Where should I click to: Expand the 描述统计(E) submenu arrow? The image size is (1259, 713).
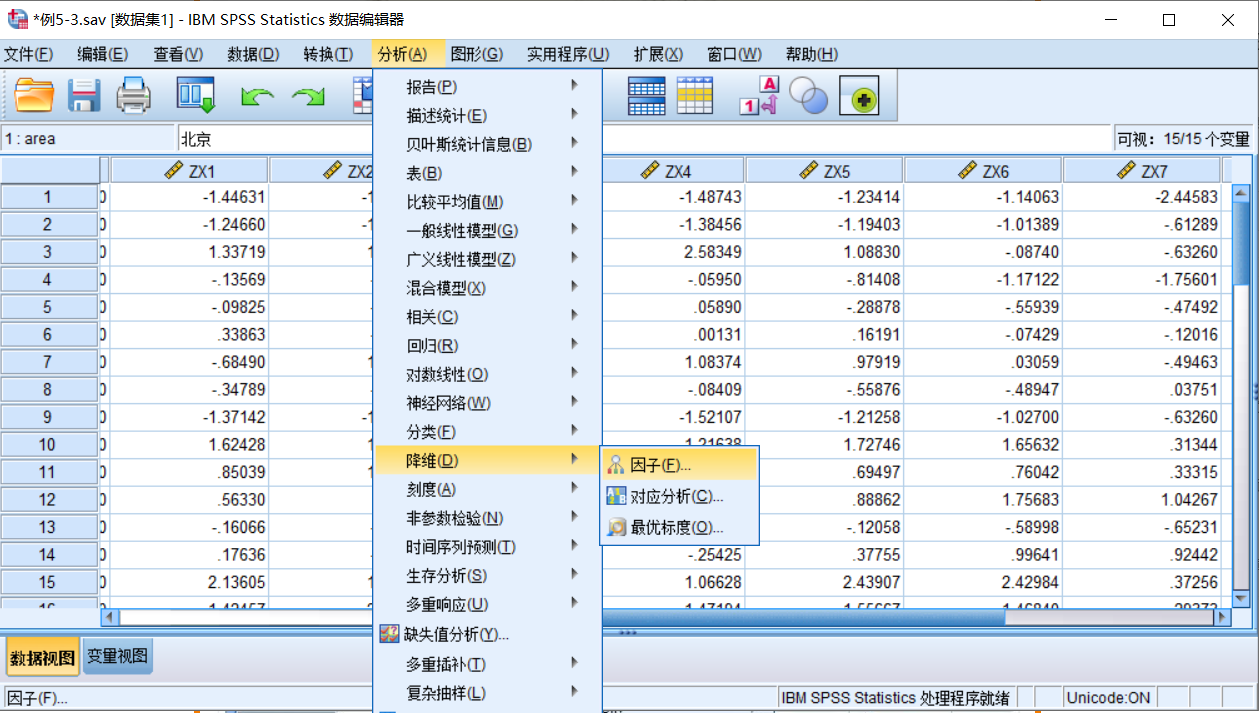(575, 115)
